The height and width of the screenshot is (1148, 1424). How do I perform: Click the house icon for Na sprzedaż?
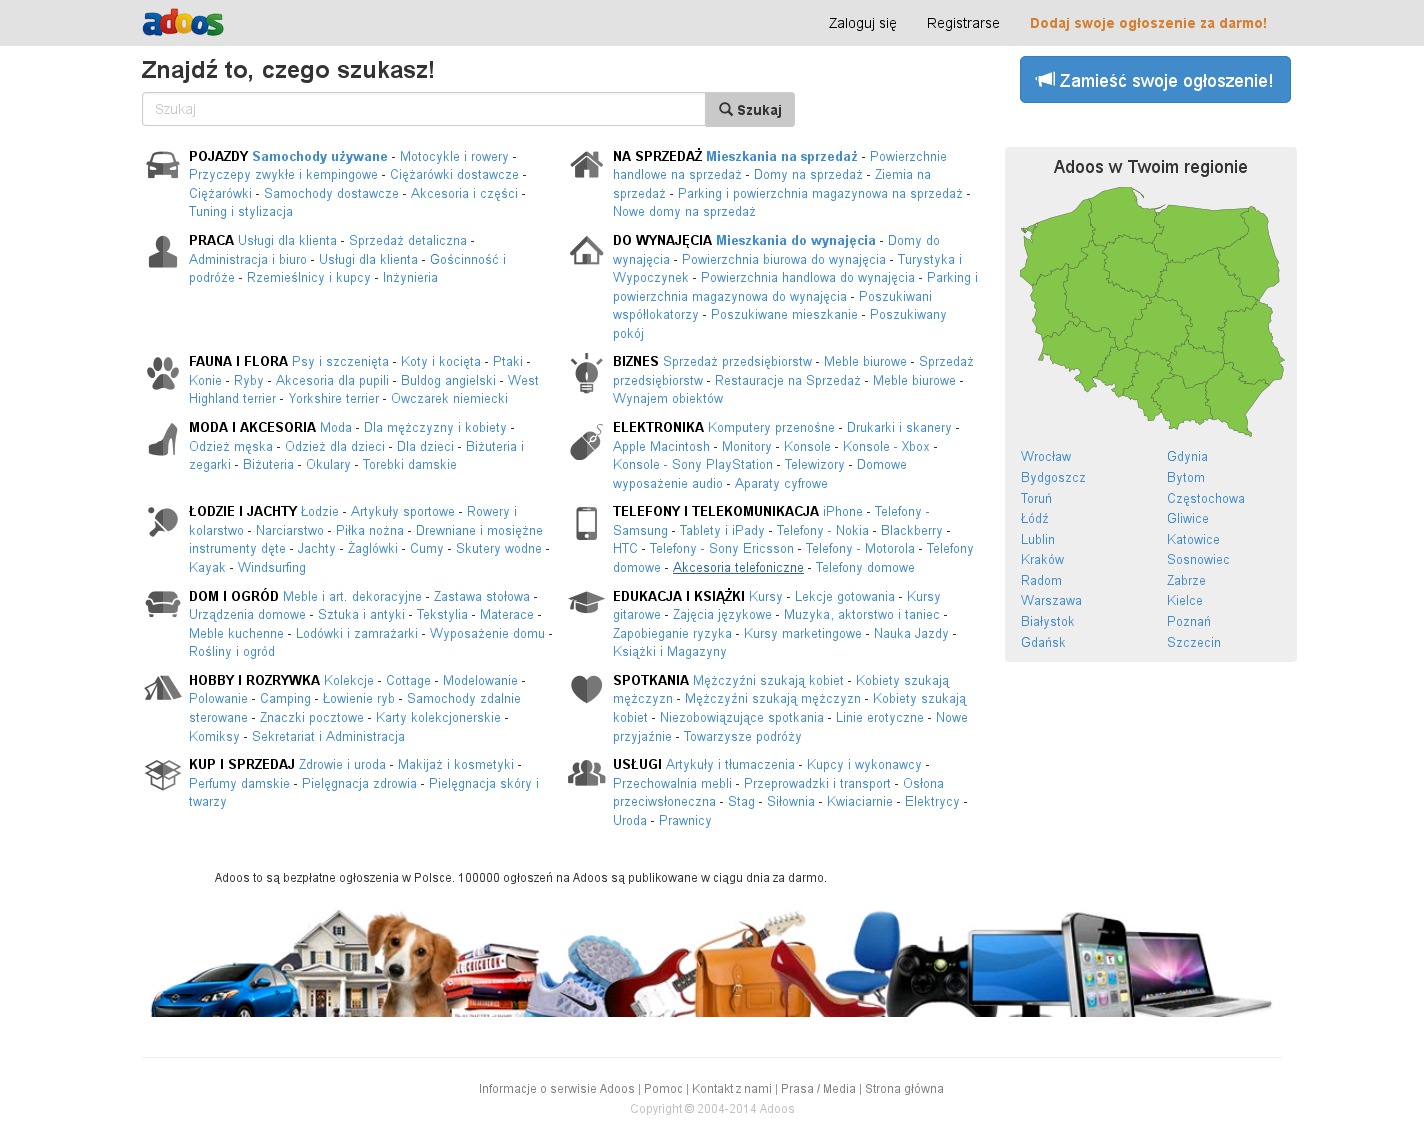[586, 165]
